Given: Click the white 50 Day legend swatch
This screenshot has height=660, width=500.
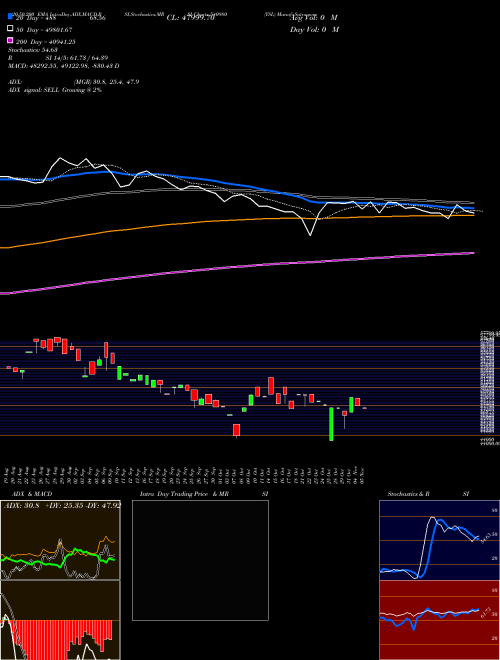Looking at the screenshot, I should (10, 29).
